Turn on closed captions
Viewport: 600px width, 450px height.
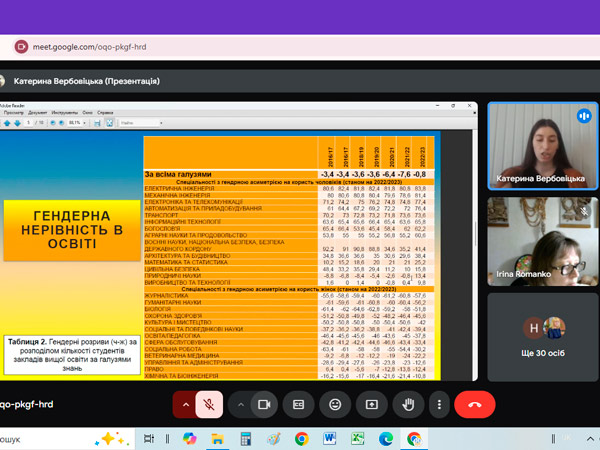pos(299,404)
